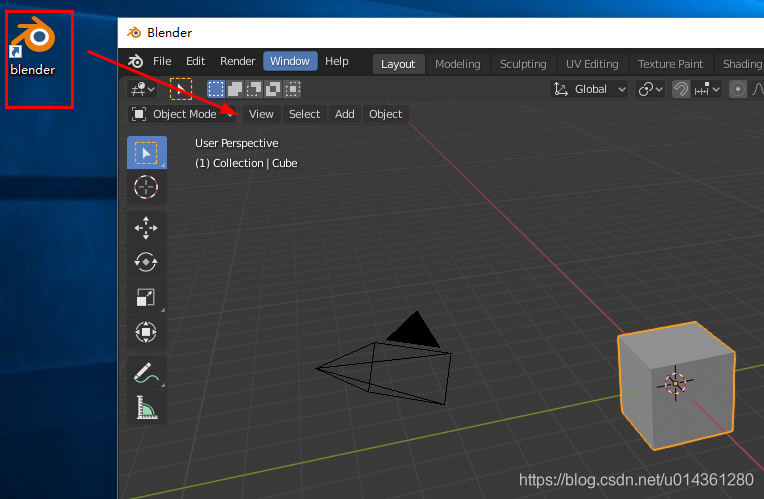Switch to the UV Editing workspace tab
764x499 pixels.
coord(592,64)
